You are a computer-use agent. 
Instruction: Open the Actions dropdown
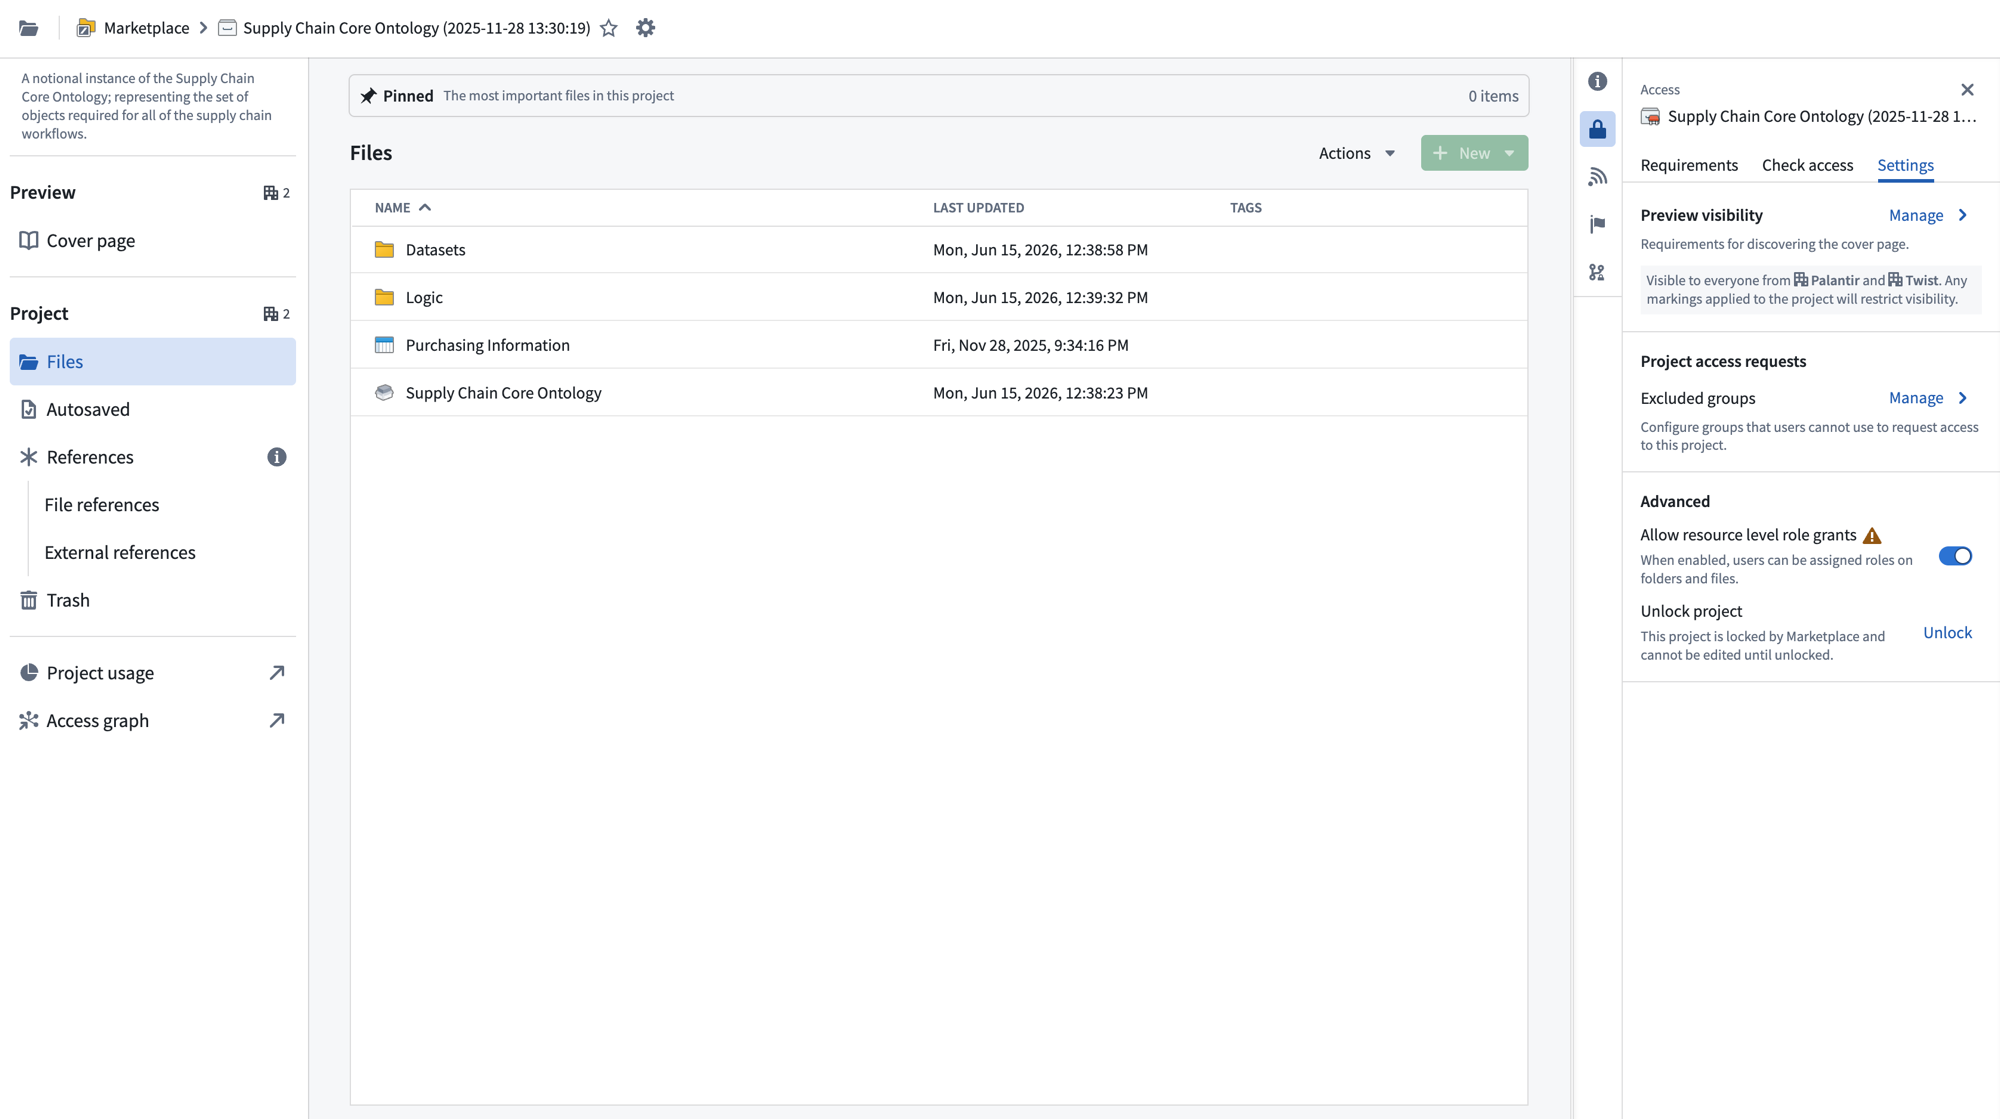(1356, 153)
